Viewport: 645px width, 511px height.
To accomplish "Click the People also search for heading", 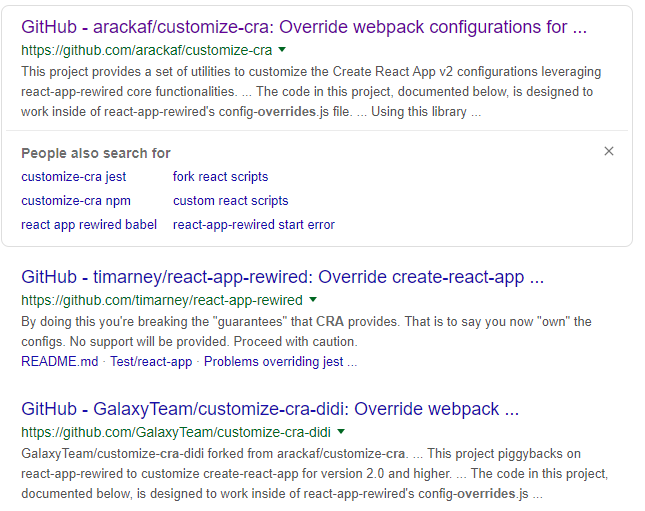I will tap(96, 153).
